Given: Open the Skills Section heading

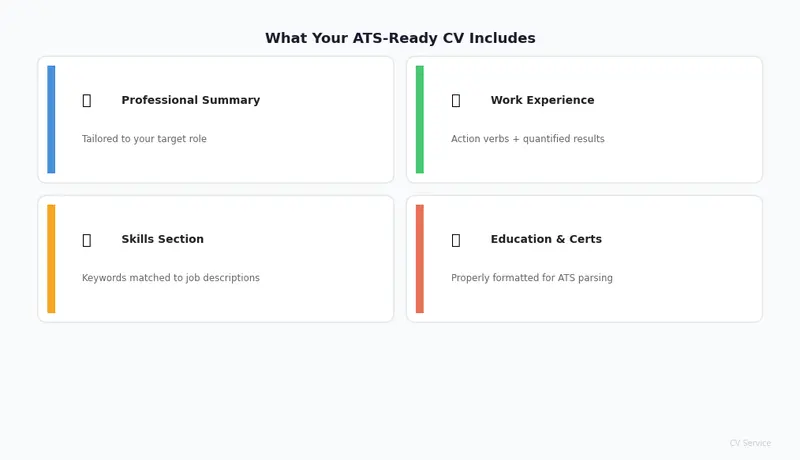Looking at the screenshot, I should pos(162,240).
